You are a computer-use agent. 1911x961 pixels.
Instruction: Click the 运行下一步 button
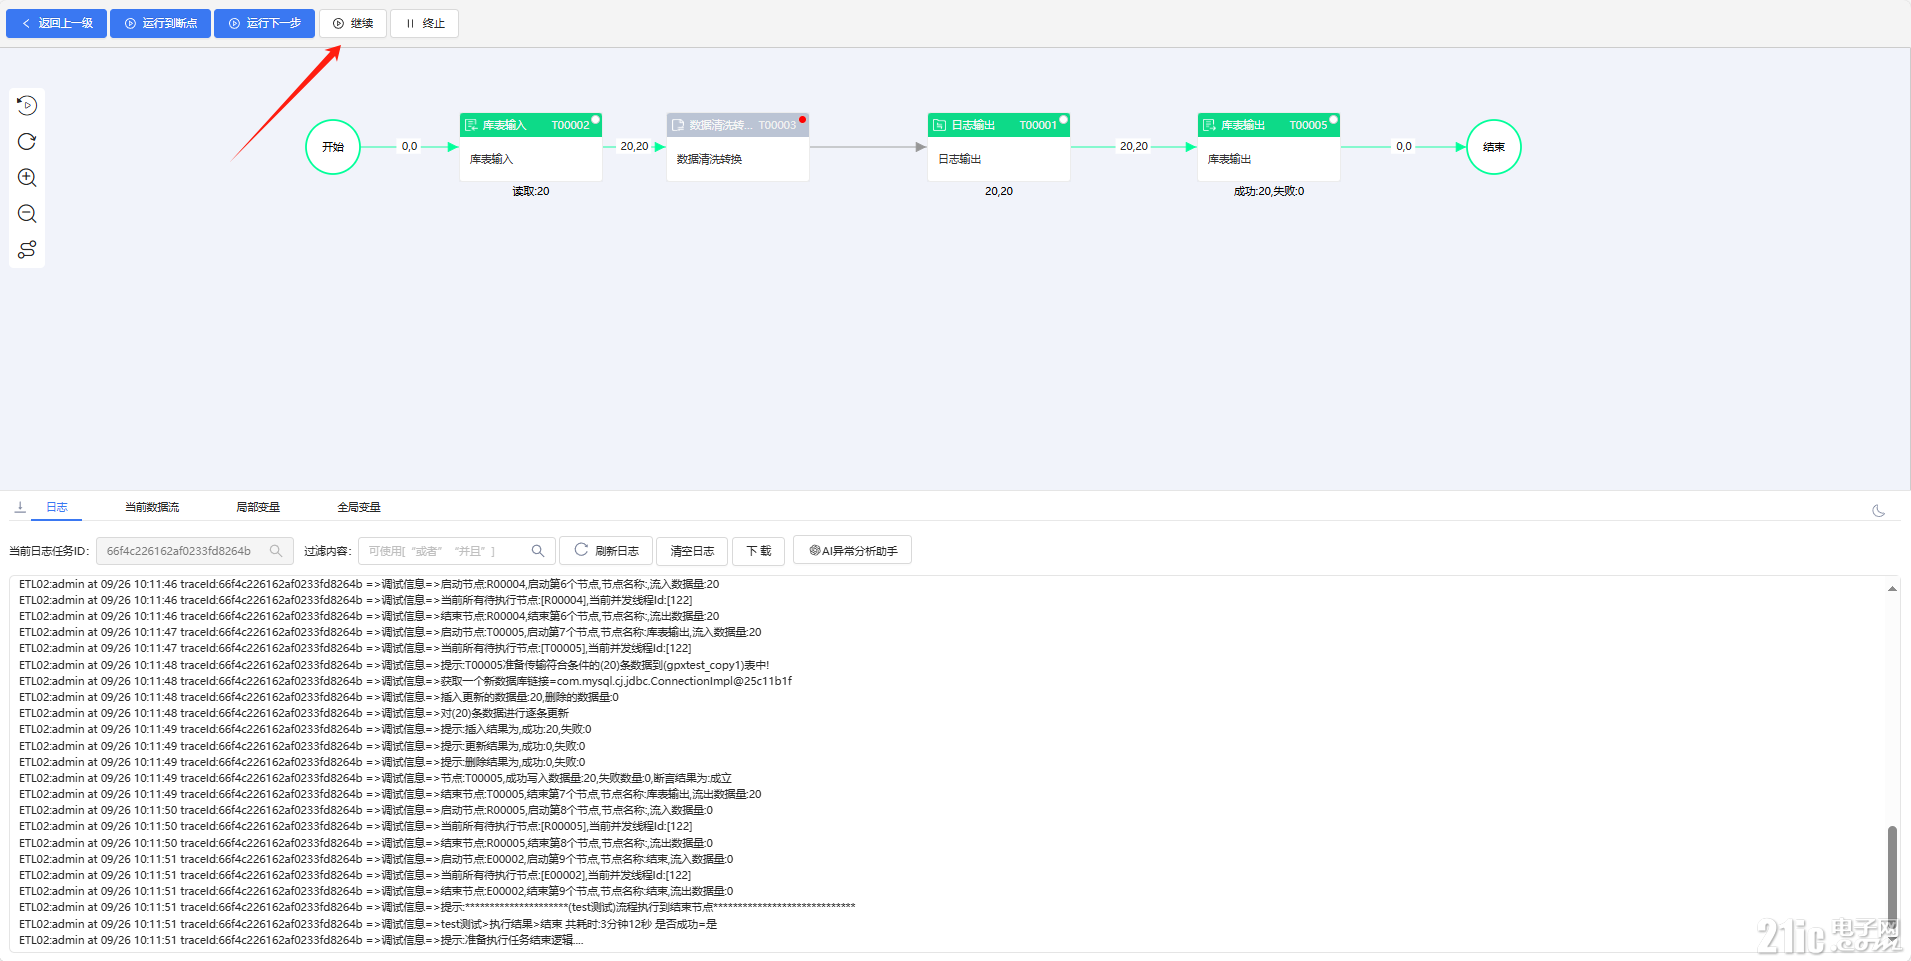[x=264, y=23]
